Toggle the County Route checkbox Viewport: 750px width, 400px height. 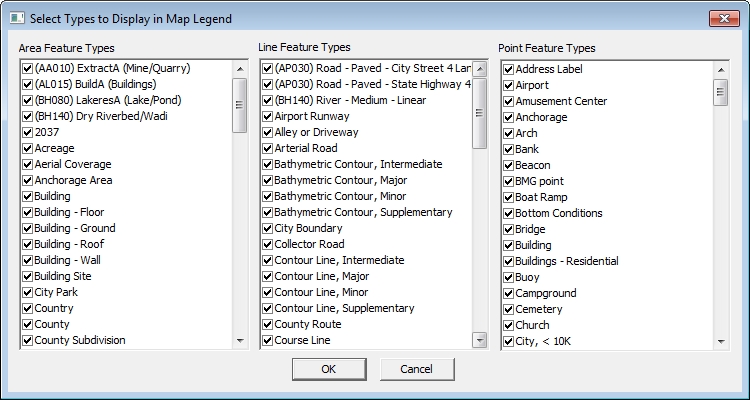click(267, 324)
